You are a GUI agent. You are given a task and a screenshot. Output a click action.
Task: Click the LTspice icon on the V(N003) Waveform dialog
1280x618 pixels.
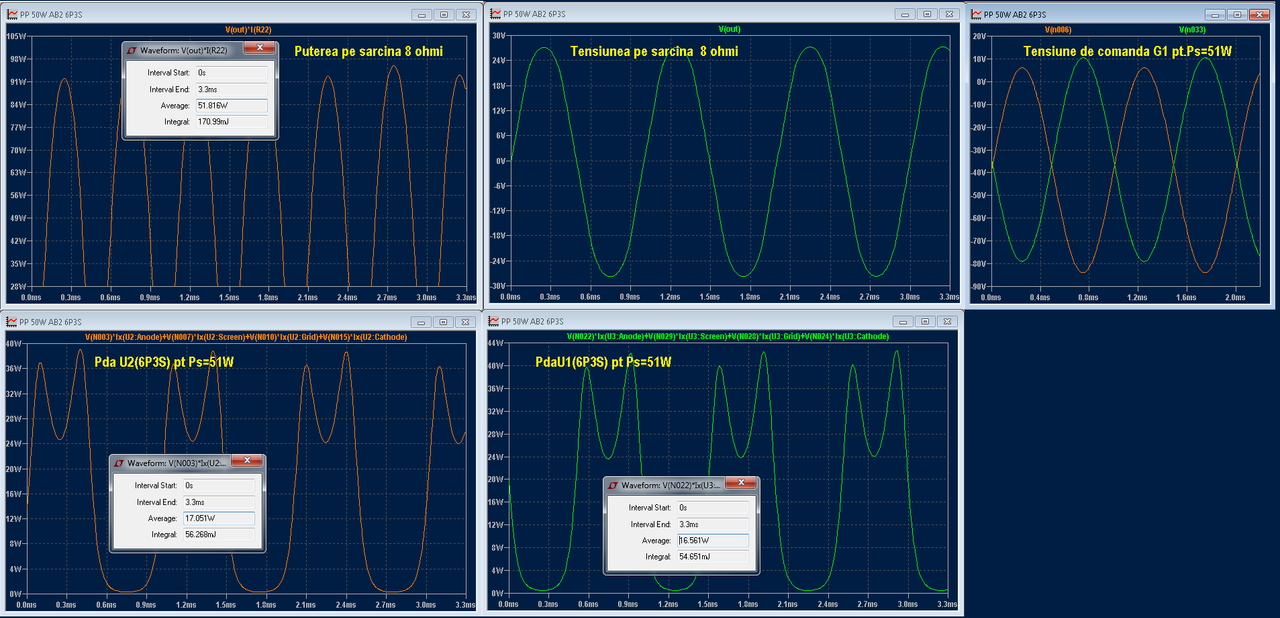coord(118,463)
